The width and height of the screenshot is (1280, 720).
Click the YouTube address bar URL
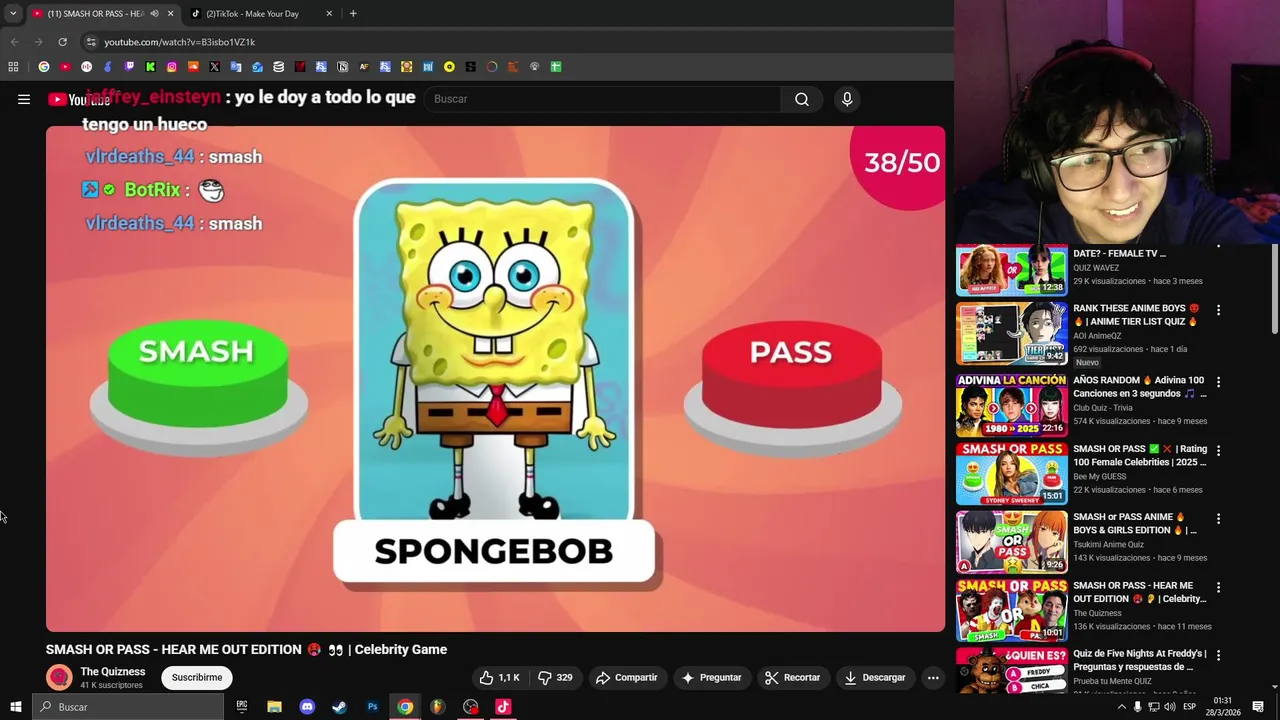180,42
